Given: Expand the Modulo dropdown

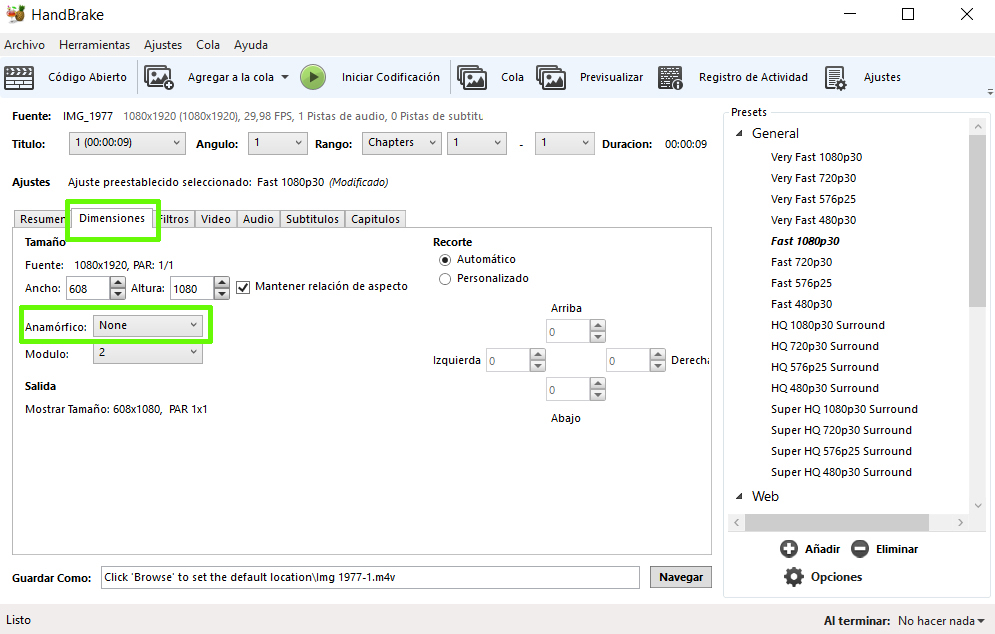Looking at the screenshot, I should pyautogui.click(x=147, y=353).
